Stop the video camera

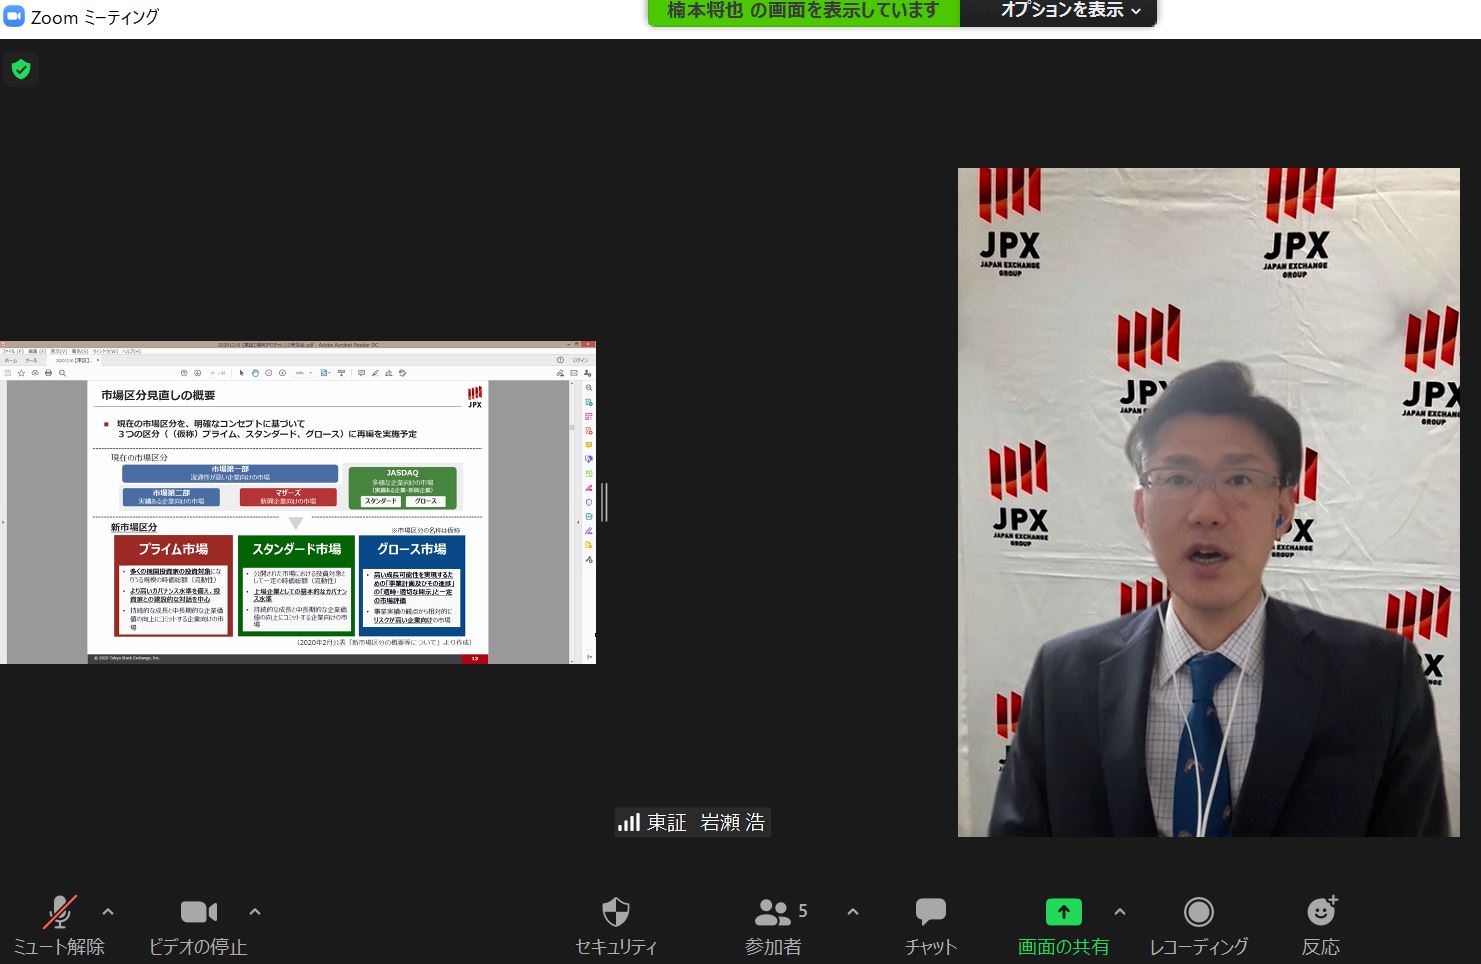[198, 925]
